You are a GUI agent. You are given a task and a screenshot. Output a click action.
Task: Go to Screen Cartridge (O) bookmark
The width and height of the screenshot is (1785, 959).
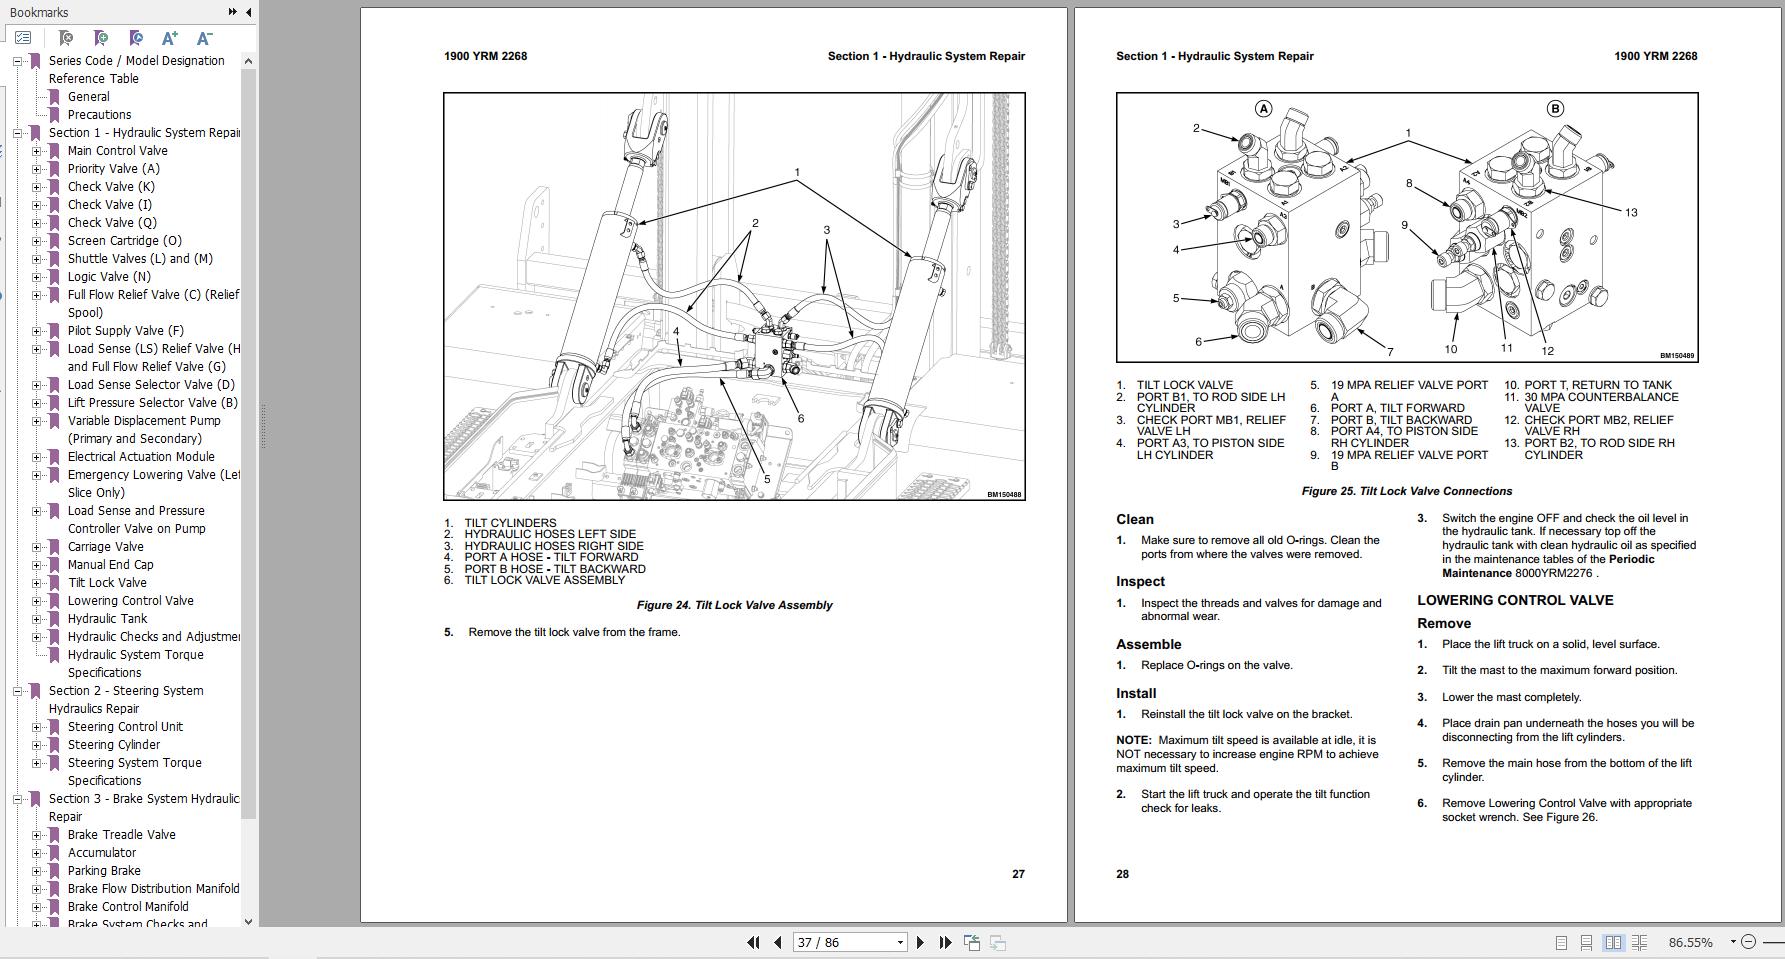[124, 241]
